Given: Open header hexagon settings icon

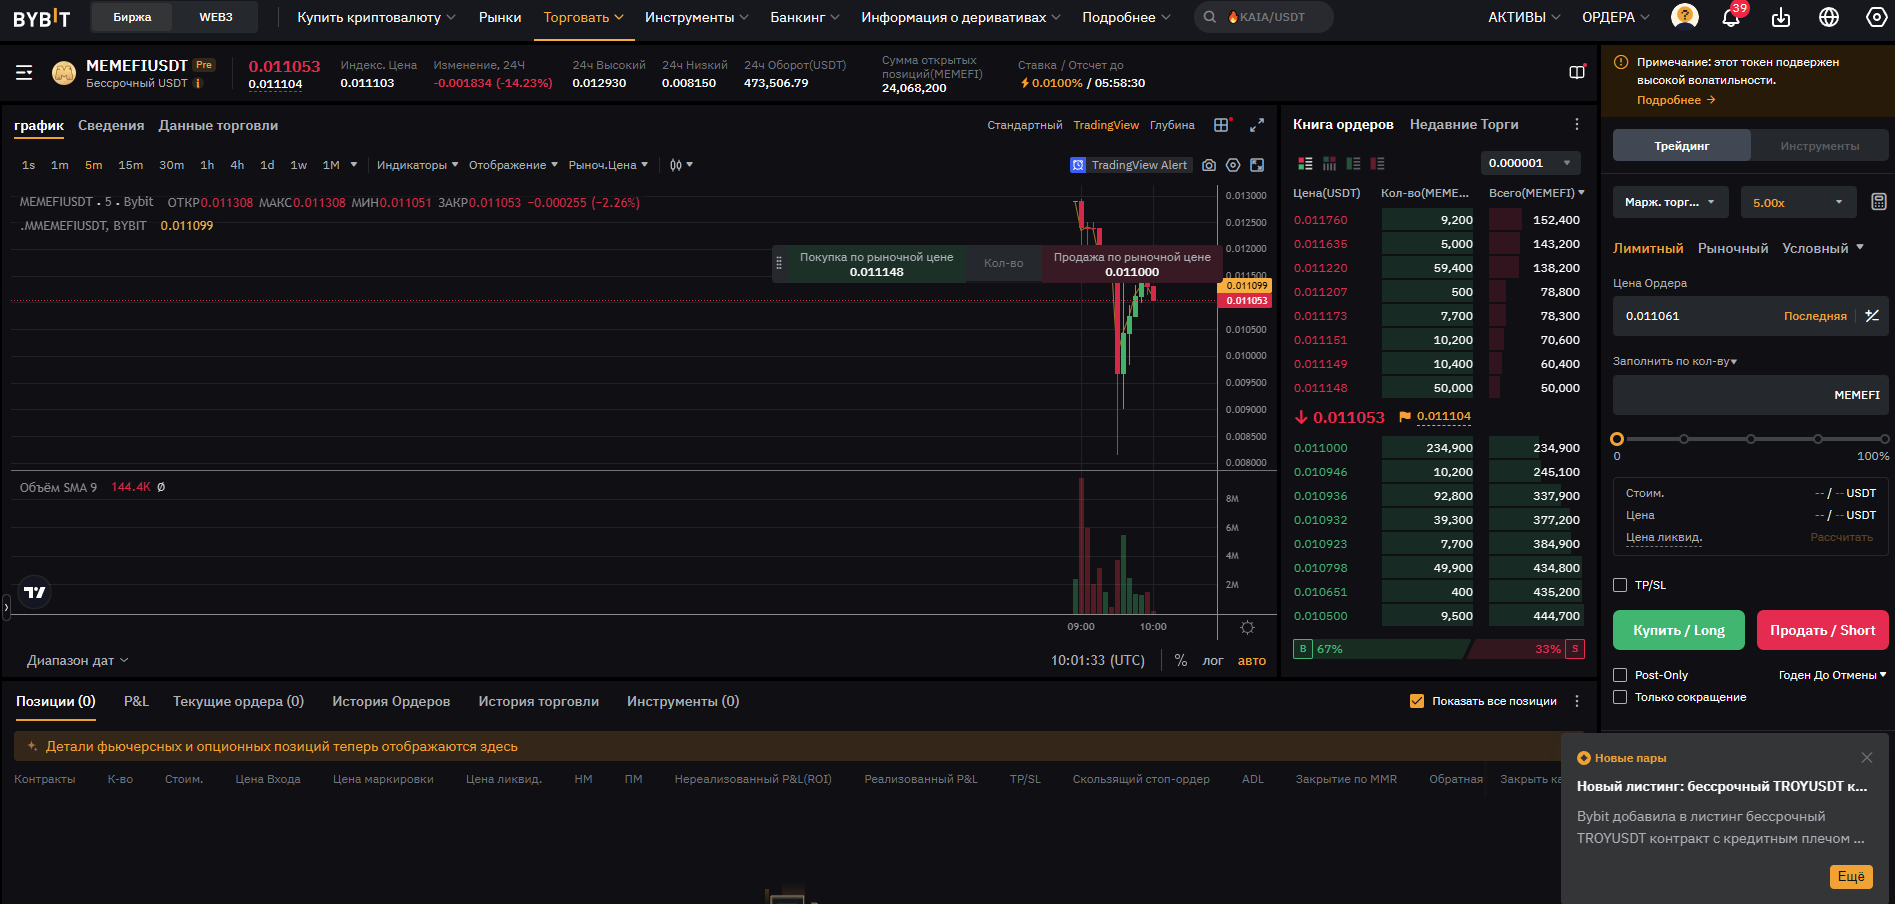Looking at the screenshot, I should coord(1877,17).
